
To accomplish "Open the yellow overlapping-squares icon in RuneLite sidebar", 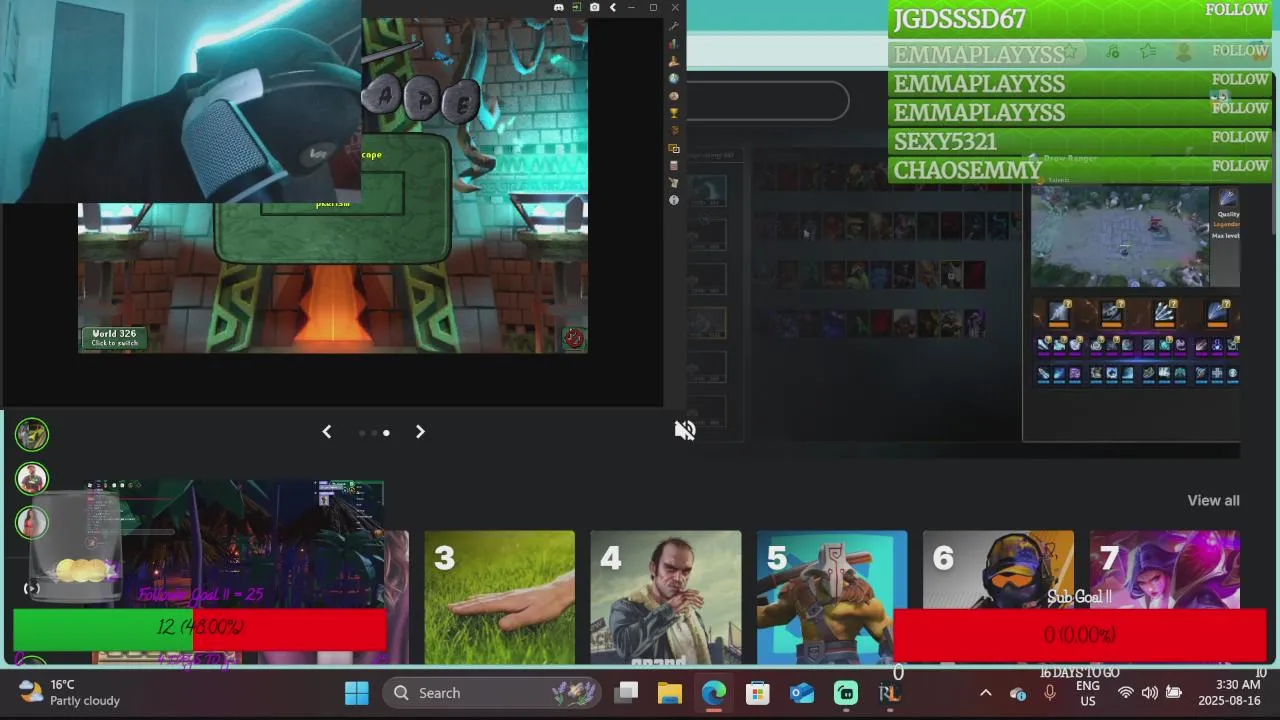I will click(674, 148).
